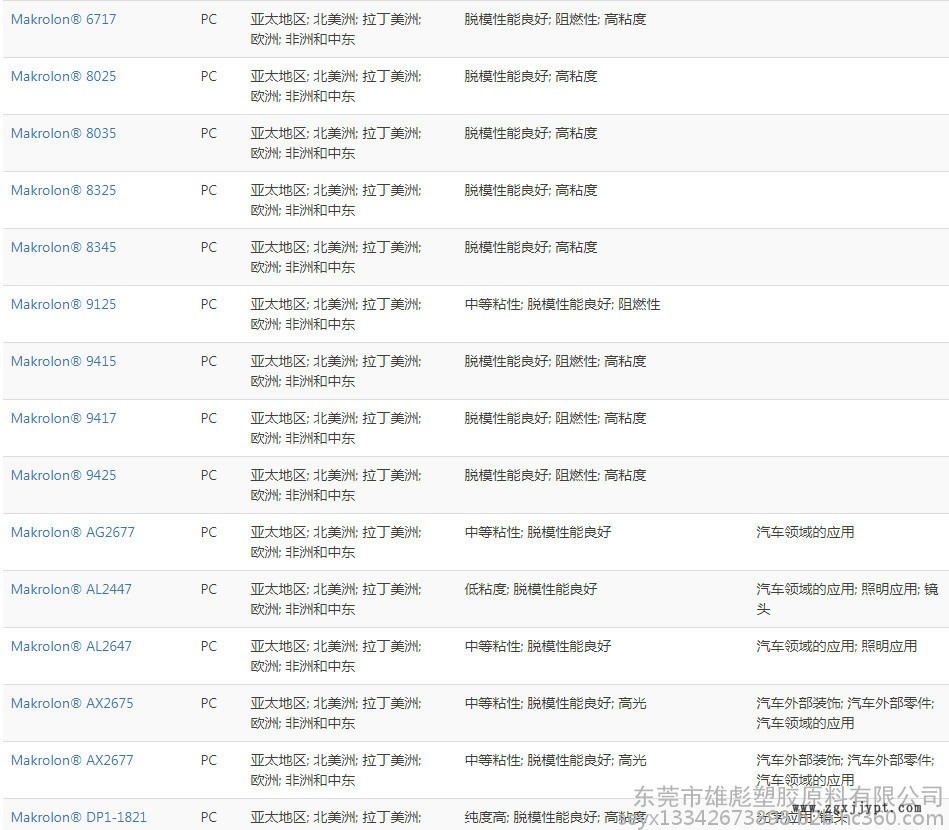The image size is (949, 830).
Task: Click the Makrolon® 9125 link
Action: [63, 304]
